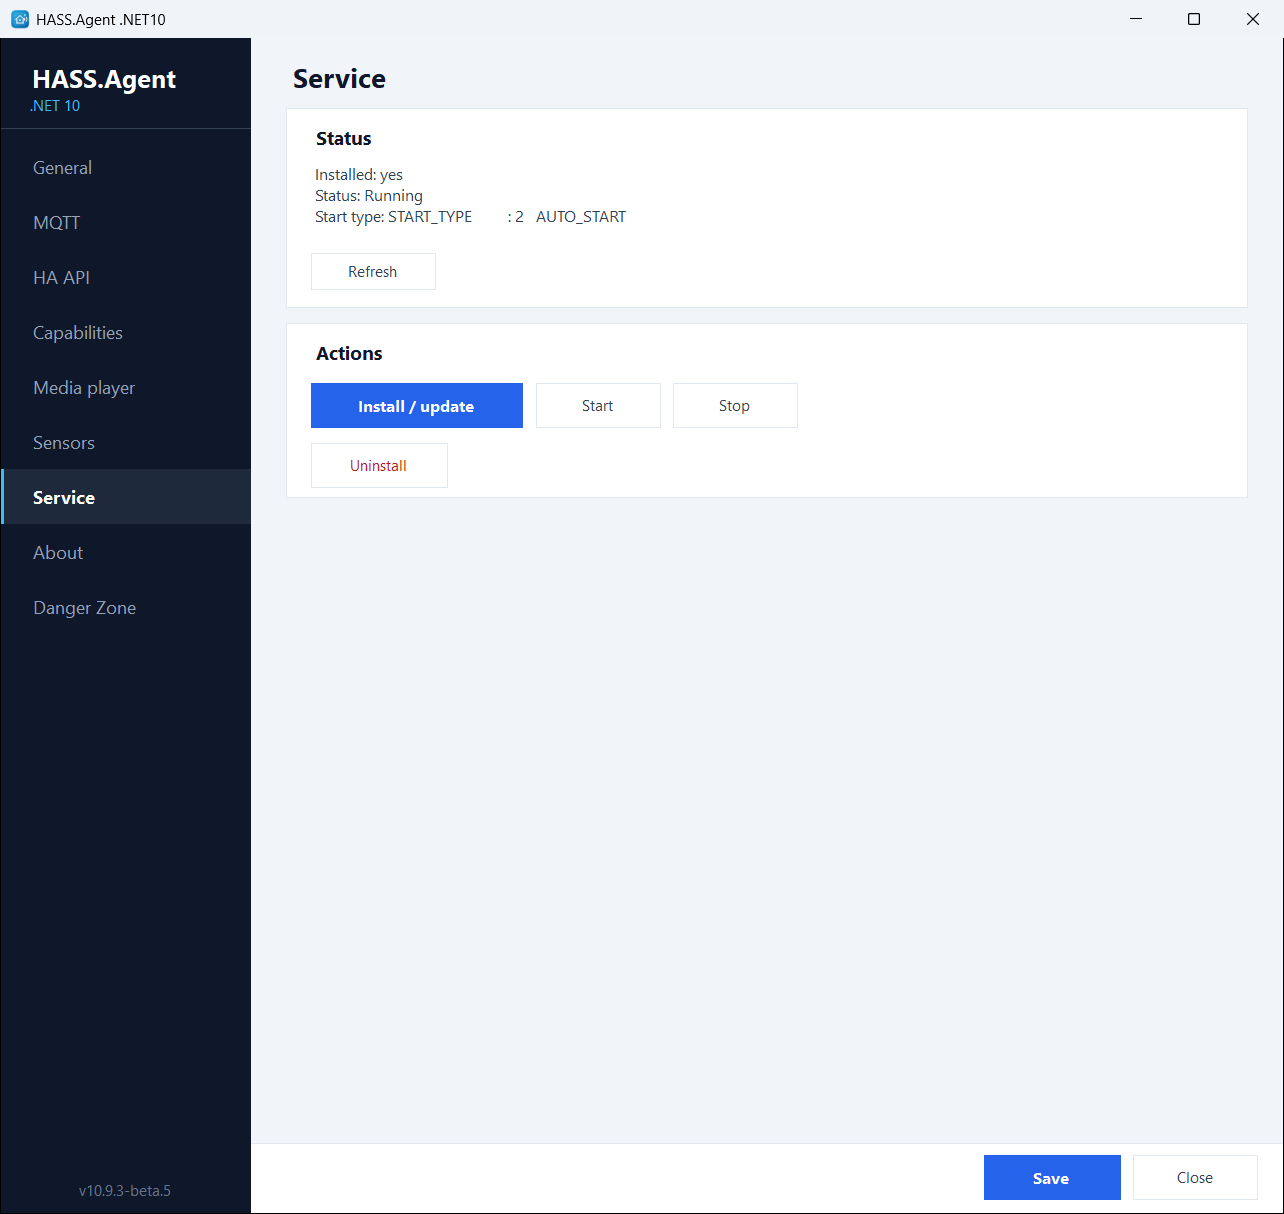Click the 'Start type: START_TYPE' text
Image resolution: width=1284 pixels, height=1214 pixels.
393,217
